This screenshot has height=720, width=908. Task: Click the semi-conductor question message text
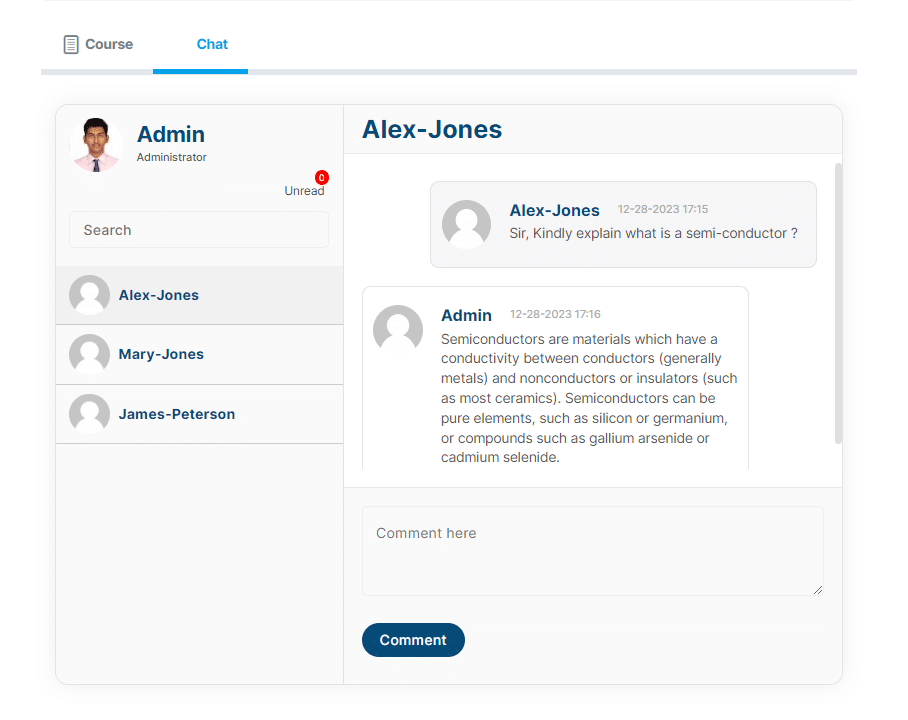[653, 233]
